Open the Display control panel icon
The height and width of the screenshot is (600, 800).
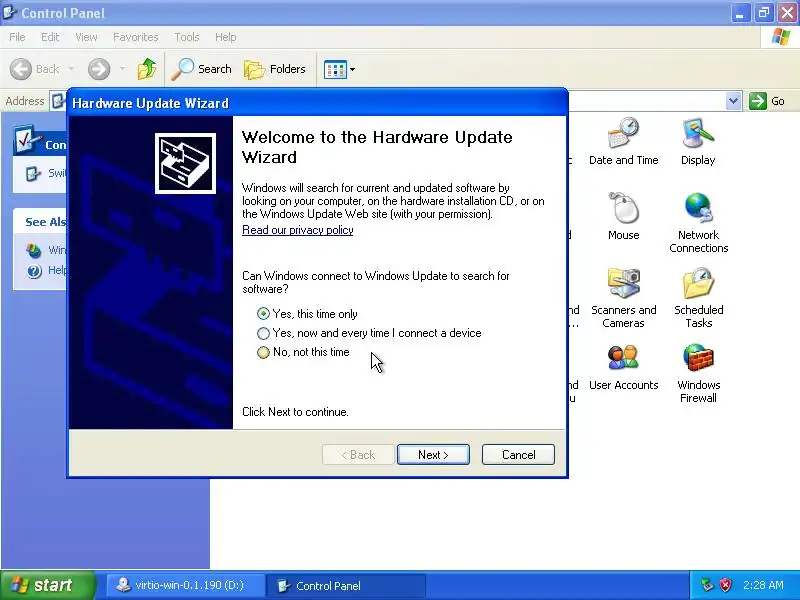[x=698, y=141]
